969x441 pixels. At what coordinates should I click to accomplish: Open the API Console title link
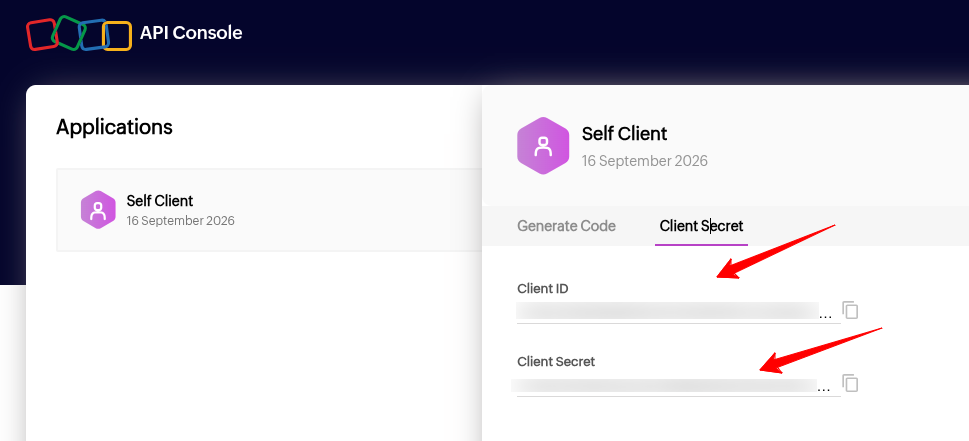[191, 33]
